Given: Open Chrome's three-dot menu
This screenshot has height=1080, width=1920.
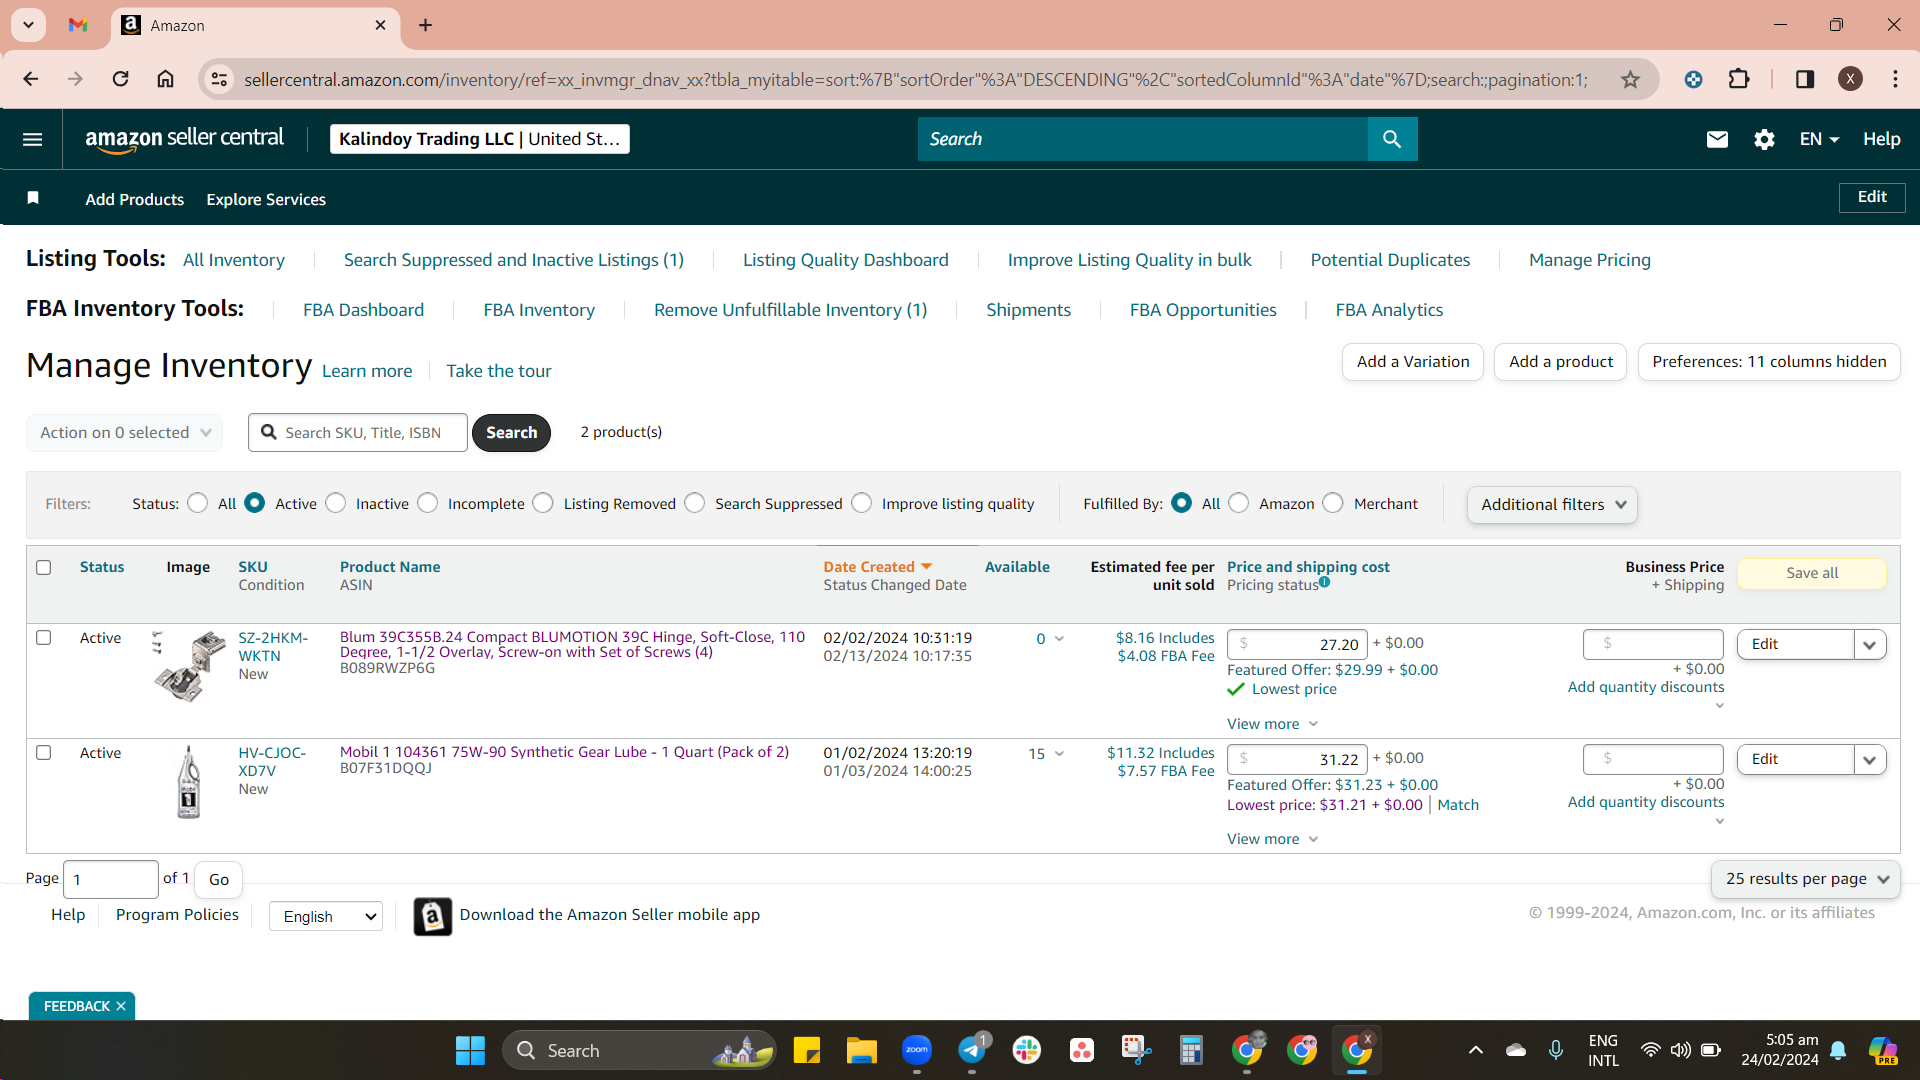Looking at the screenshot, I should click(x=1895, y=79).
